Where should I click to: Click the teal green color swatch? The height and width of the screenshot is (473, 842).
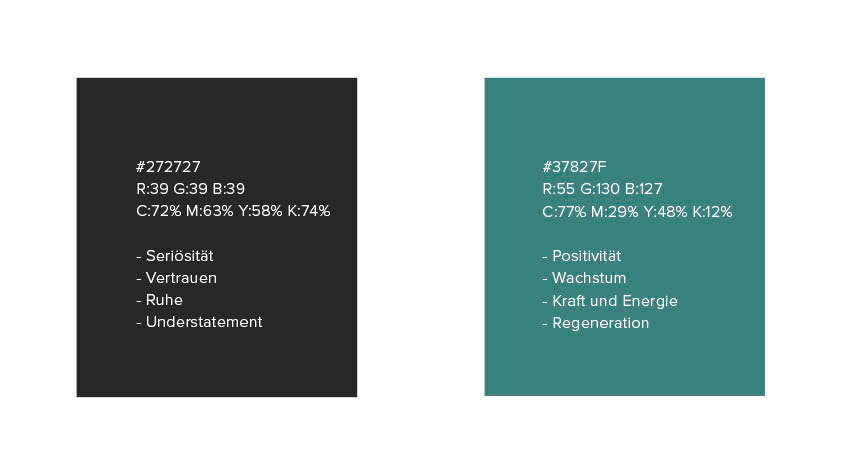pos(625,237)
